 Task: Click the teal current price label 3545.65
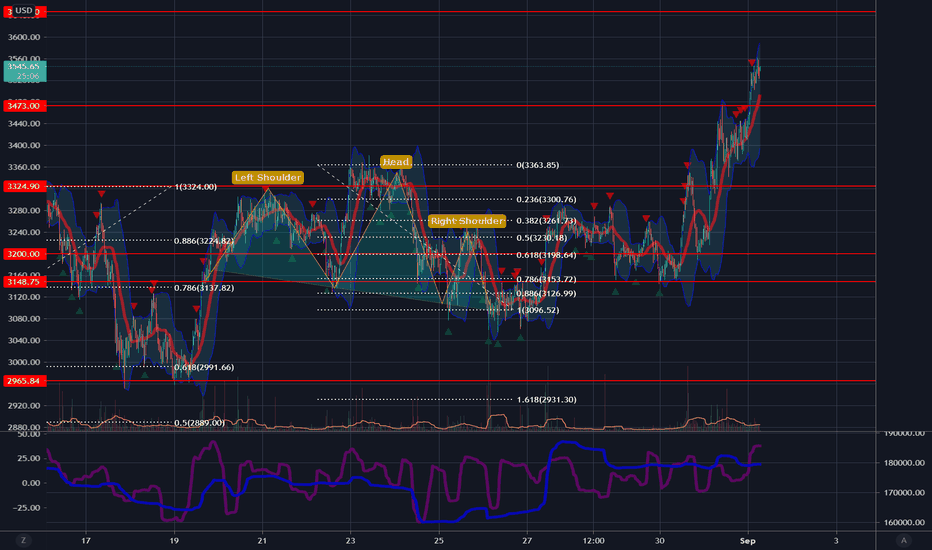(25, 71)
